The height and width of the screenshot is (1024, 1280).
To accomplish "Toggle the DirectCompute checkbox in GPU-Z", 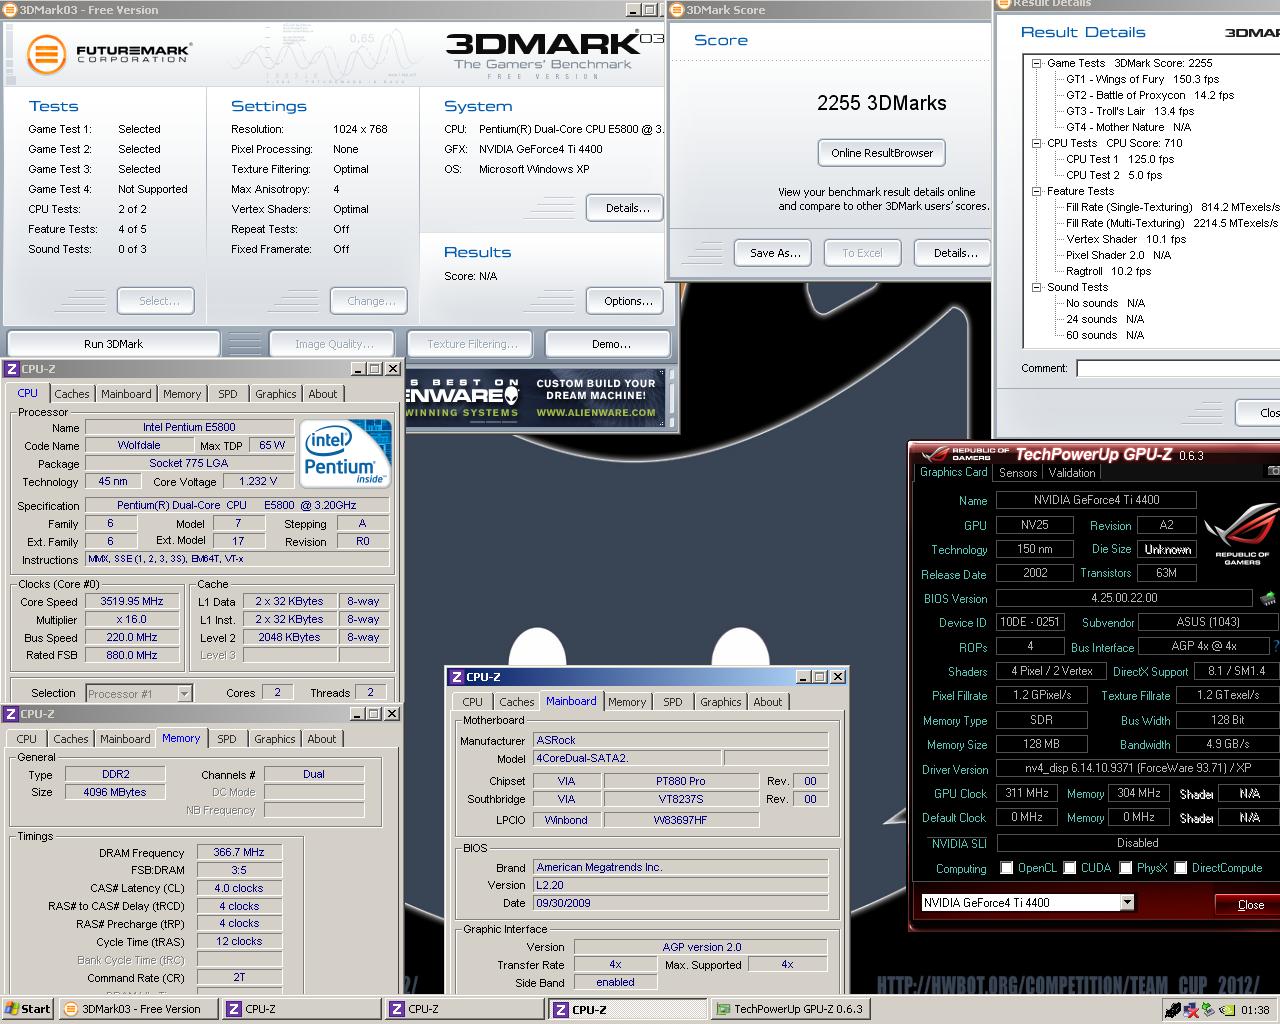I will (x=1181, y=868).
